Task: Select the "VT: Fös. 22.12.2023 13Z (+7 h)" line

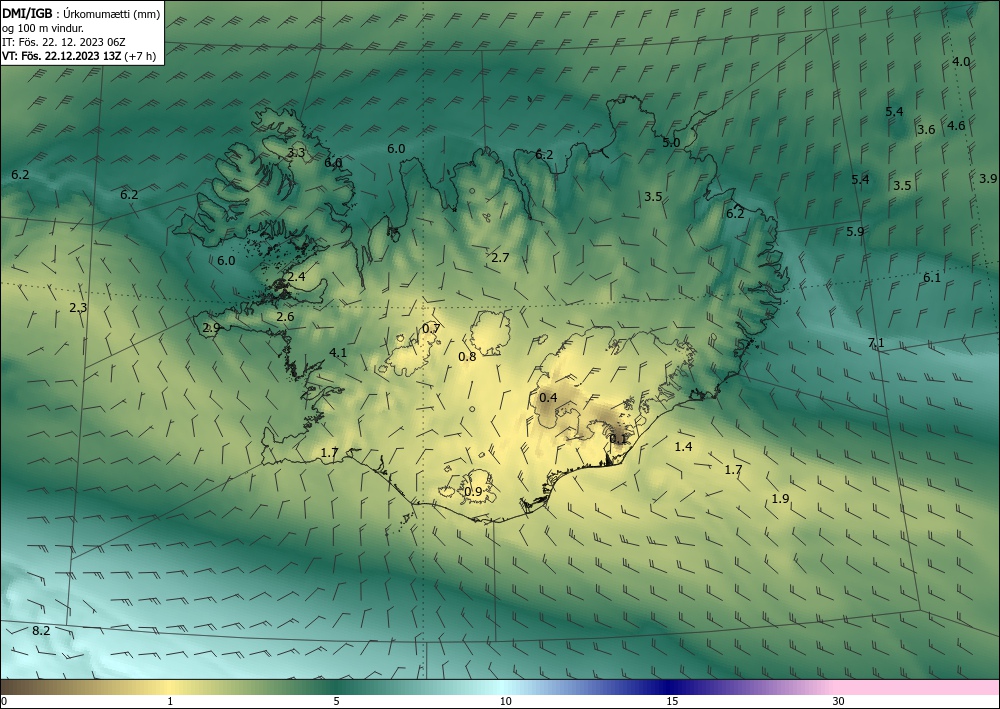Action: click(78, 56)
